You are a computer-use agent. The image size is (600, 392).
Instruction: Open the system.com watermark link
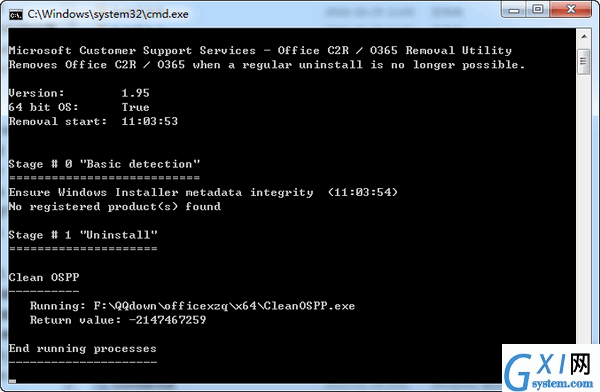562,383
